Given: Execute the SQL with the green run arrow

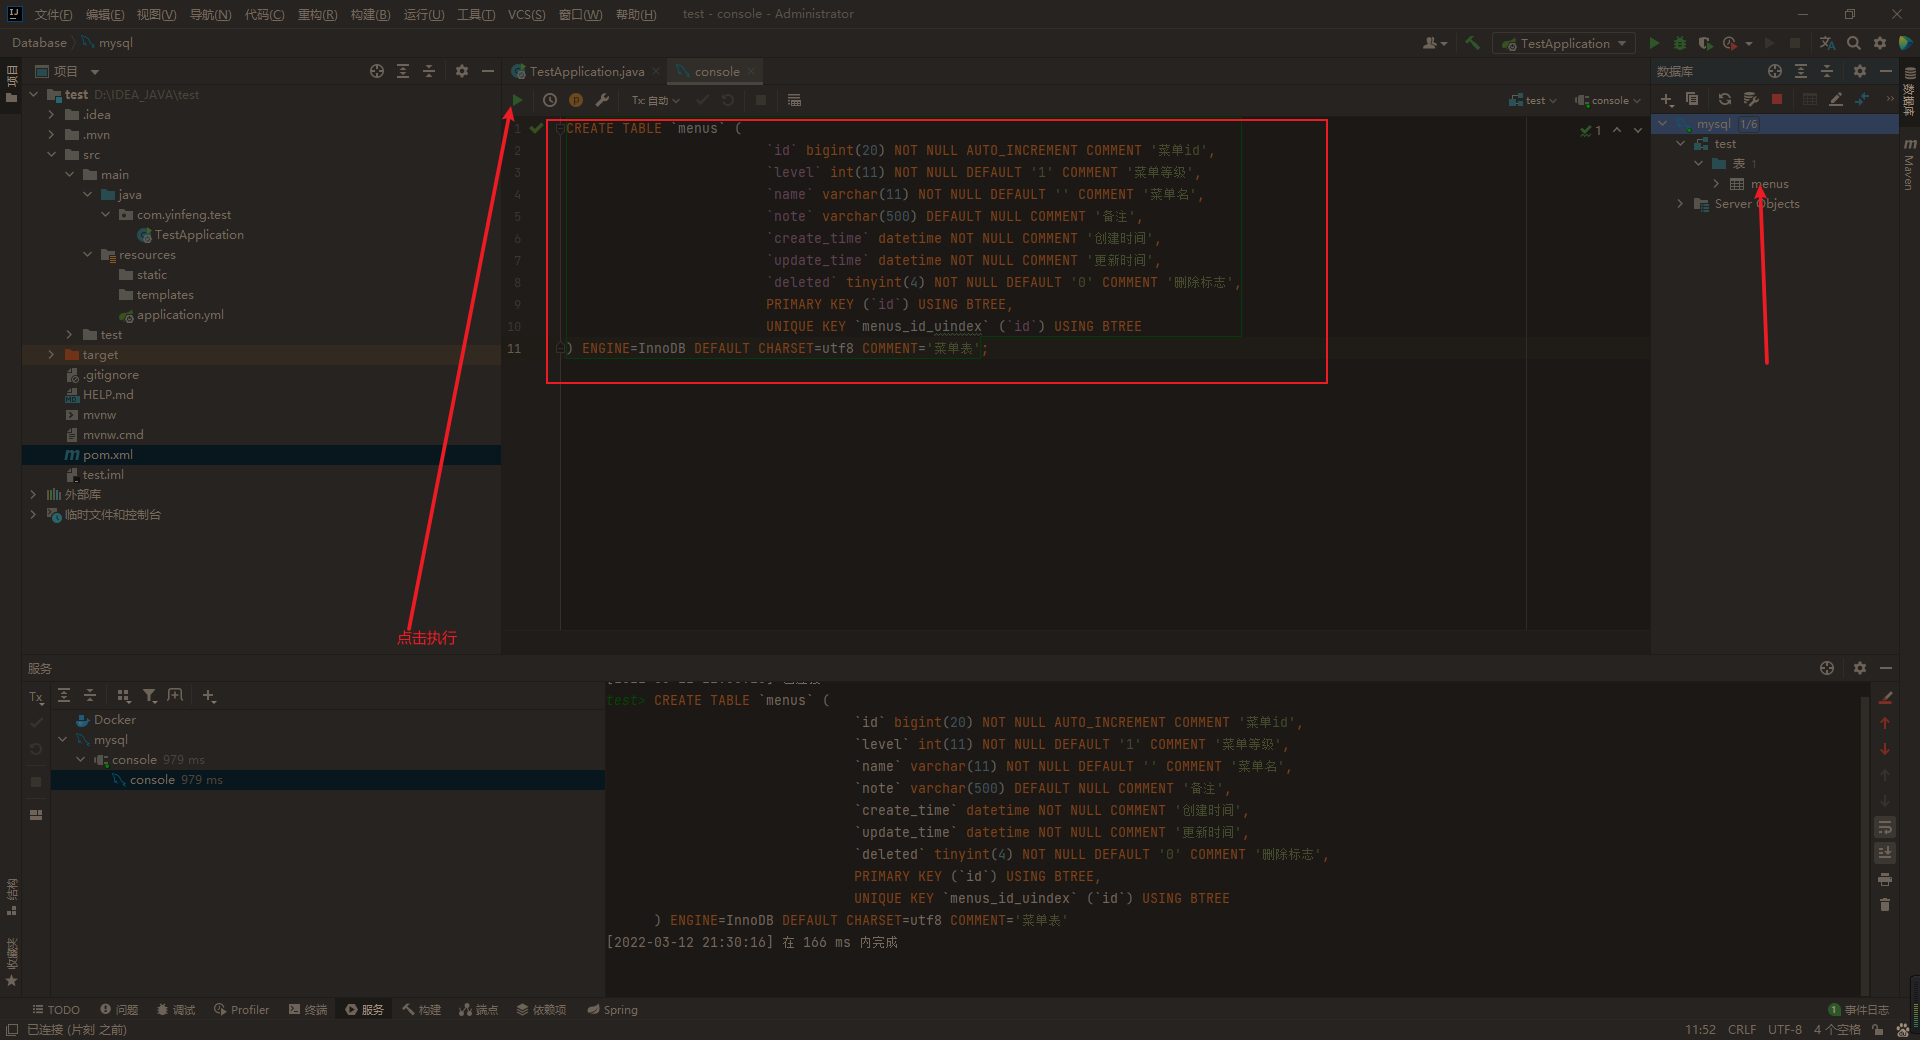Looking at the screenshot, I should (x=517, y=100).
